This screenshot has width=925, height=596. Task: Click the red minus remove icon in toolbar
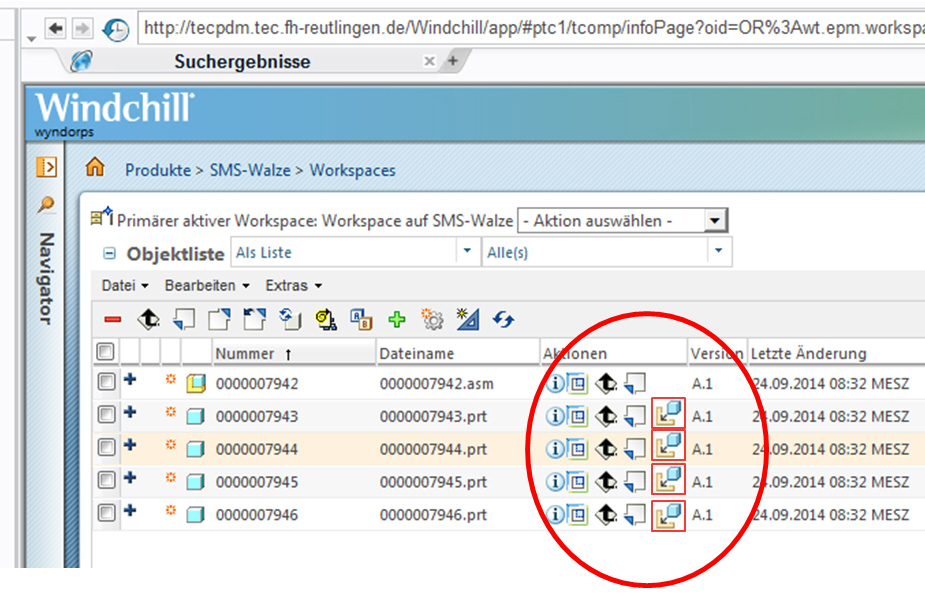(x=113, y=320)
